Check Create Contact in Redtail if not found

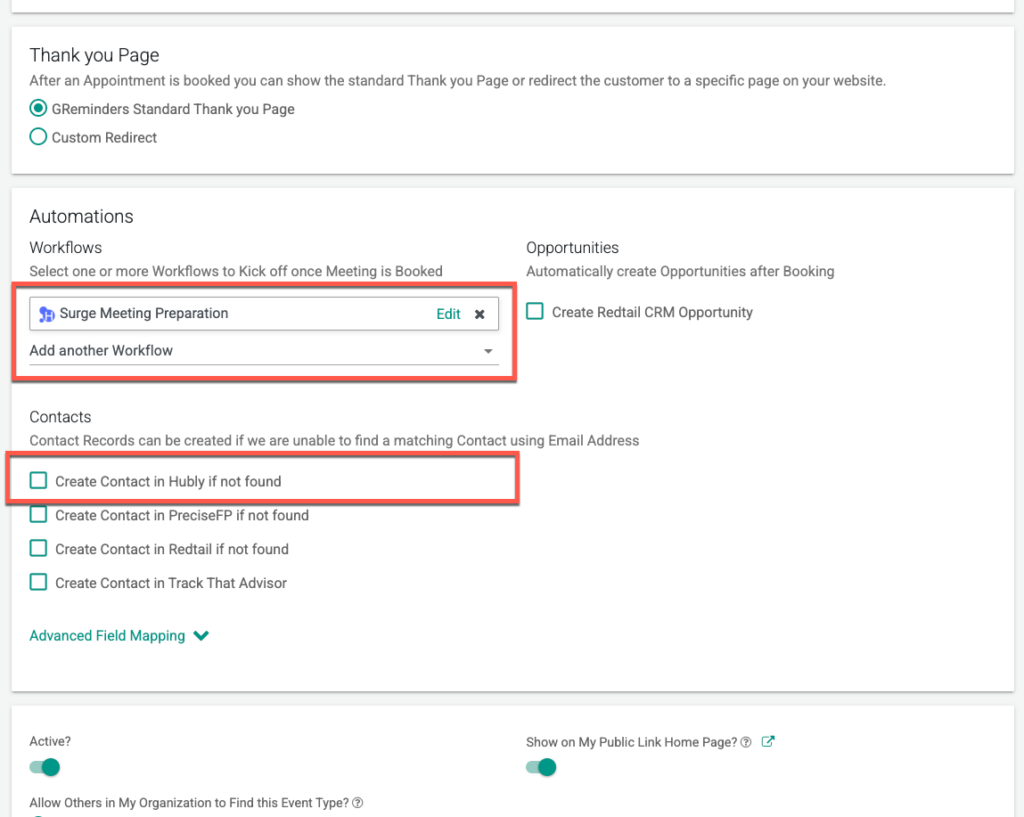(38, 549)
